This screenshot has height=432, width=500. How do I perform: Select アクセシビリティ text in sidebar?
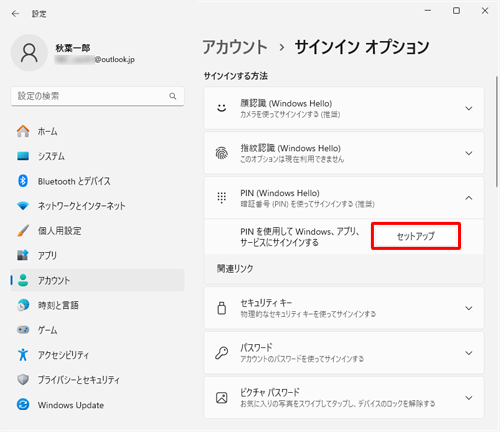tap(63, 355)
